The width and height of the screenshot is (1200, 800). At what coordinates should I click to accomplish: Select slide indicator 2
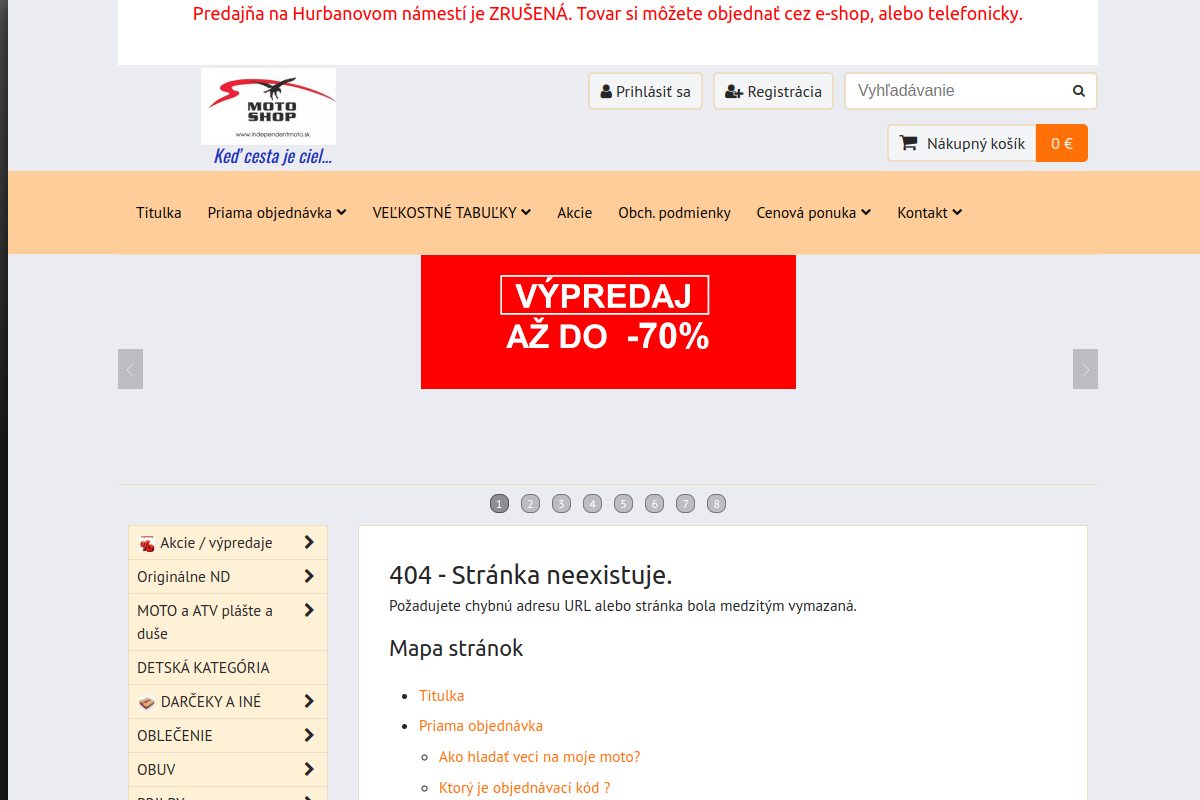[x=531, y=504]
